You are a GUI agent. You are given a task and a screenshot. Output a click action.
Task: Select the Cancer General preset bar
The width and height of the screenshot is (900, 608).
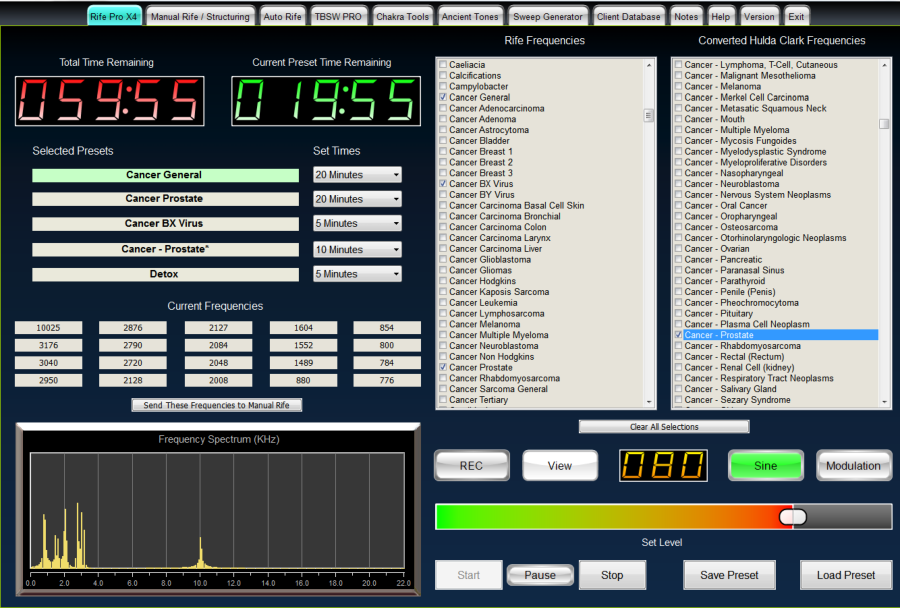(x=165, y=175)
